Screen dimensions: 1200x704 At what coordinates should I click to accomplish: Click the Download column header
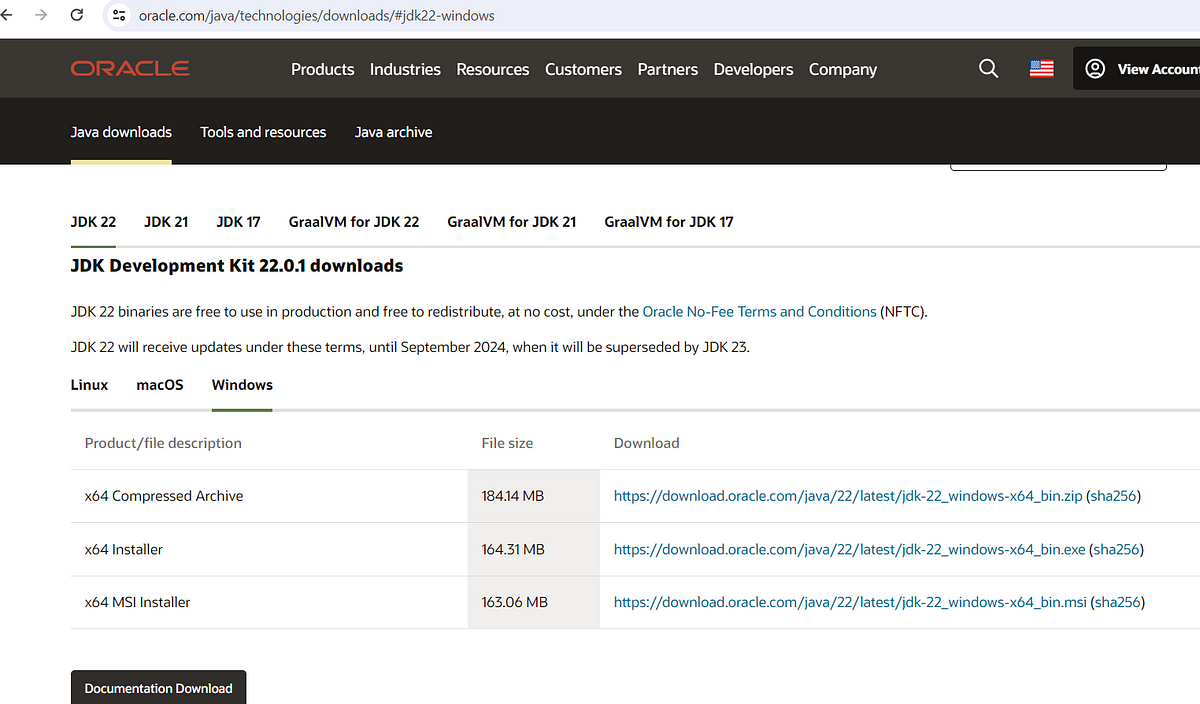(x=646, y=443)
